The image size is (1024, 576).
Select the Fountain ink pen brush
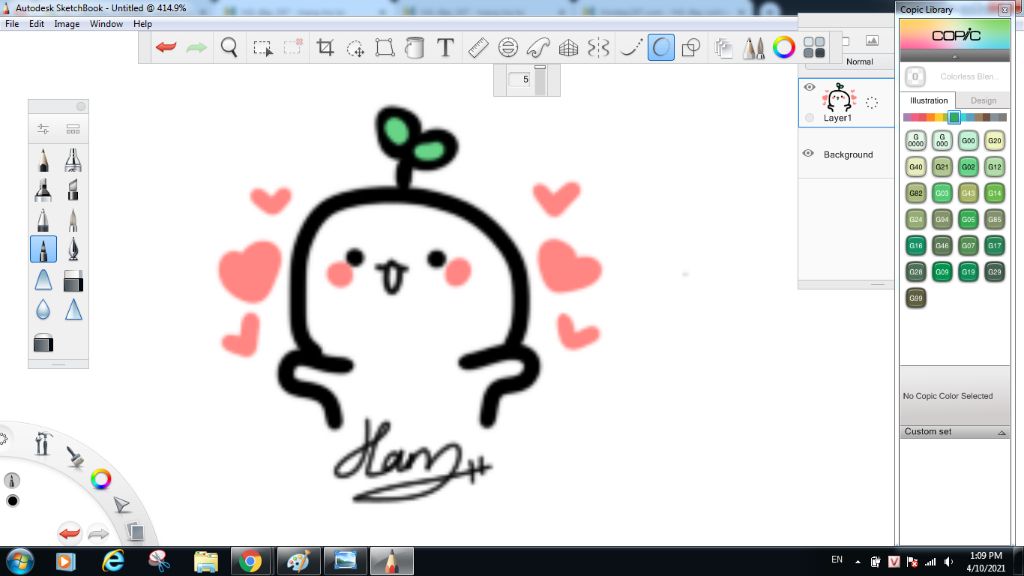coord(73,249)
